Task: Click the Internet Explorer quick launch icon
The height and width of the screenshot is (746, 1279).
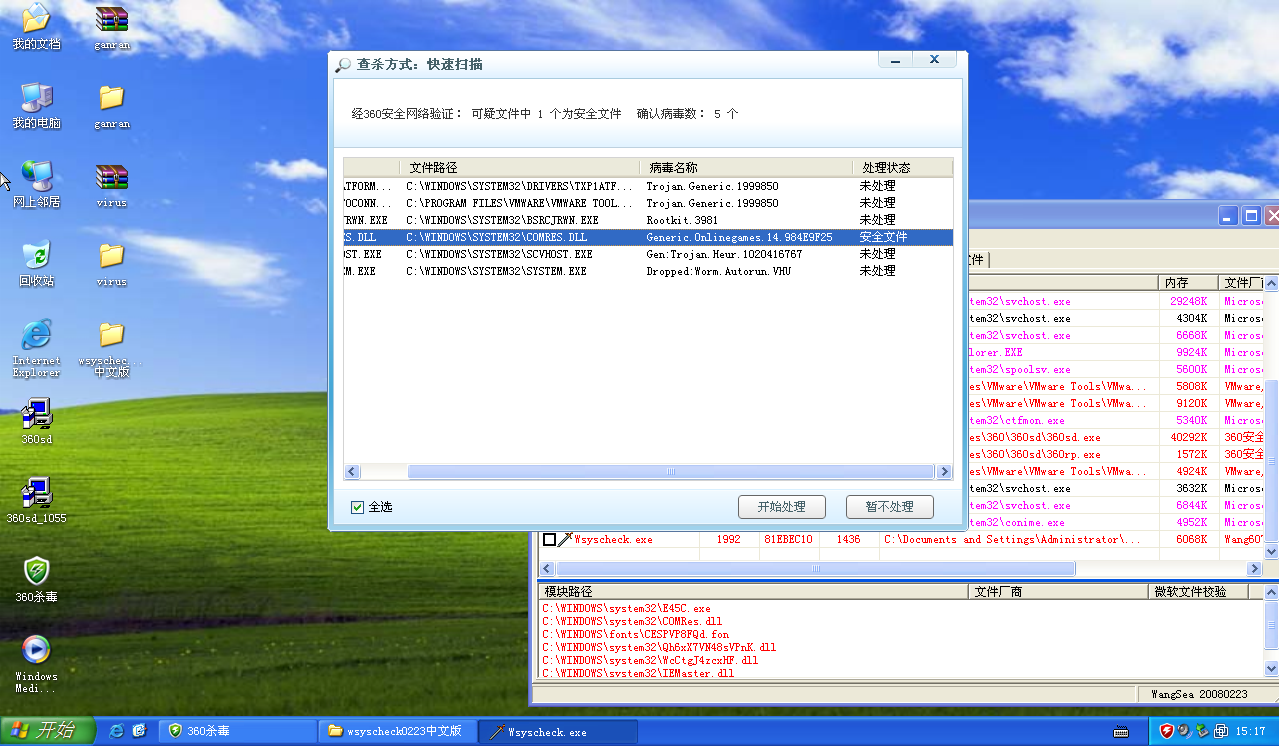Action: 117,731
